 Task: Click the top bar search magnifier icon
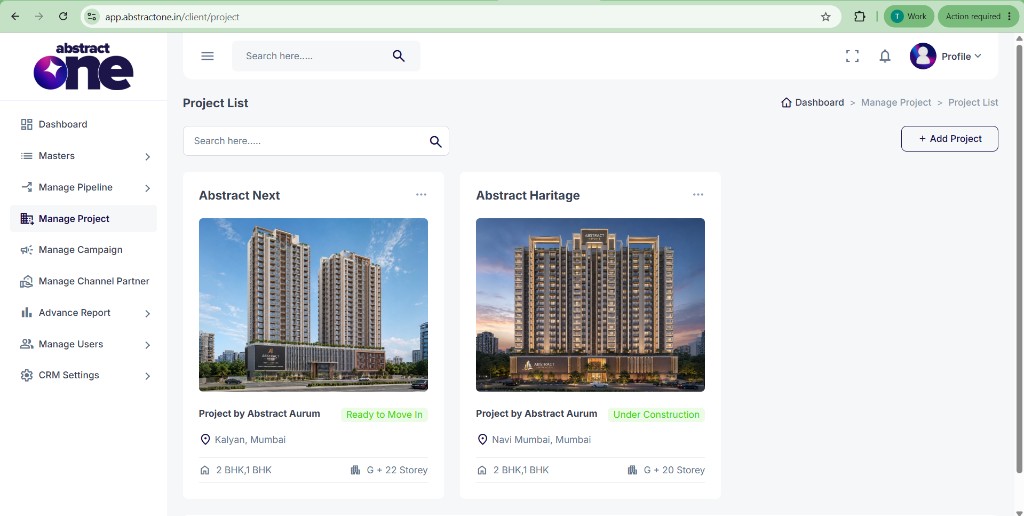pyautogui.click(x=398, y=56)
